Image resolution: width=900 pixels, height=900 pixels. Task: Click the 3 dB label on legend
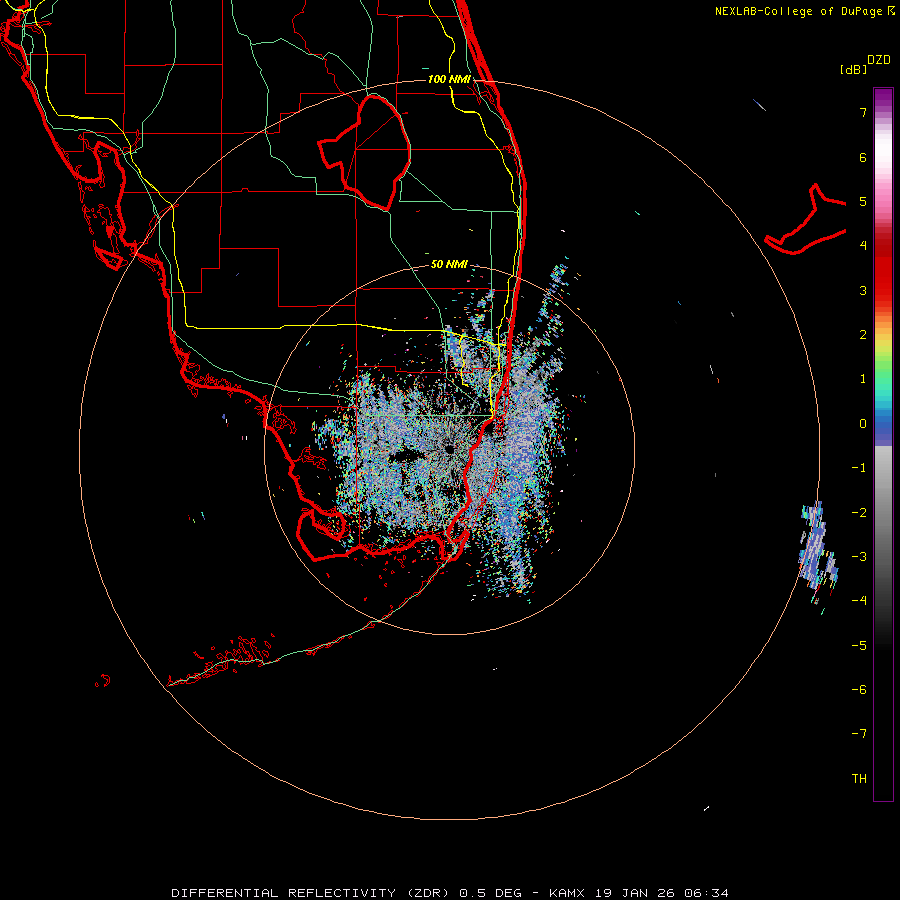[863, 290]
